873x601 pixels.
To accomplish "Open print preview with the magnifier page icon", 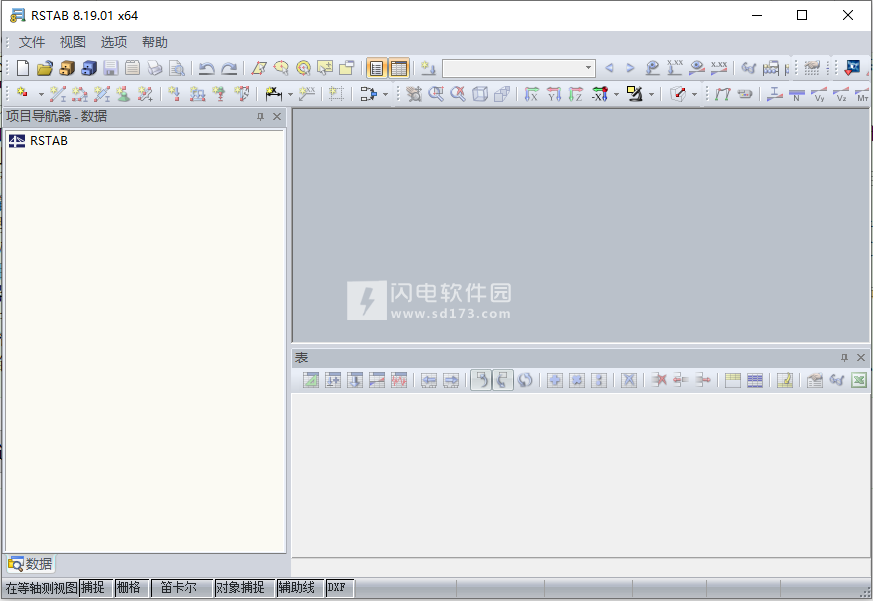I will (176, 68).
